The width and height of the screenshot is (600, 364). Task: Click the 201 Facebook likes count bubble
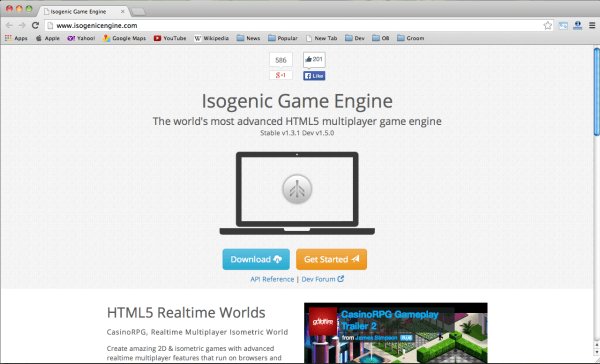pos(314,60)
